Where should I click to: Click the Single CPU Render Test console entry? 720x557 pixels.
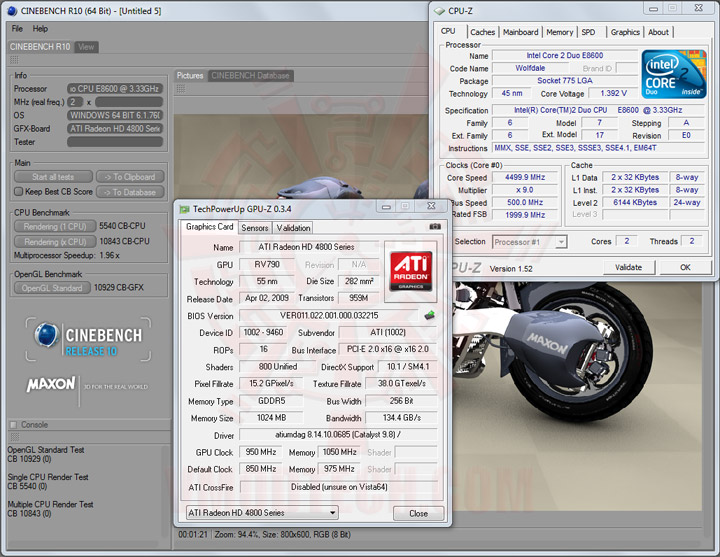click(x=48, y=481)
